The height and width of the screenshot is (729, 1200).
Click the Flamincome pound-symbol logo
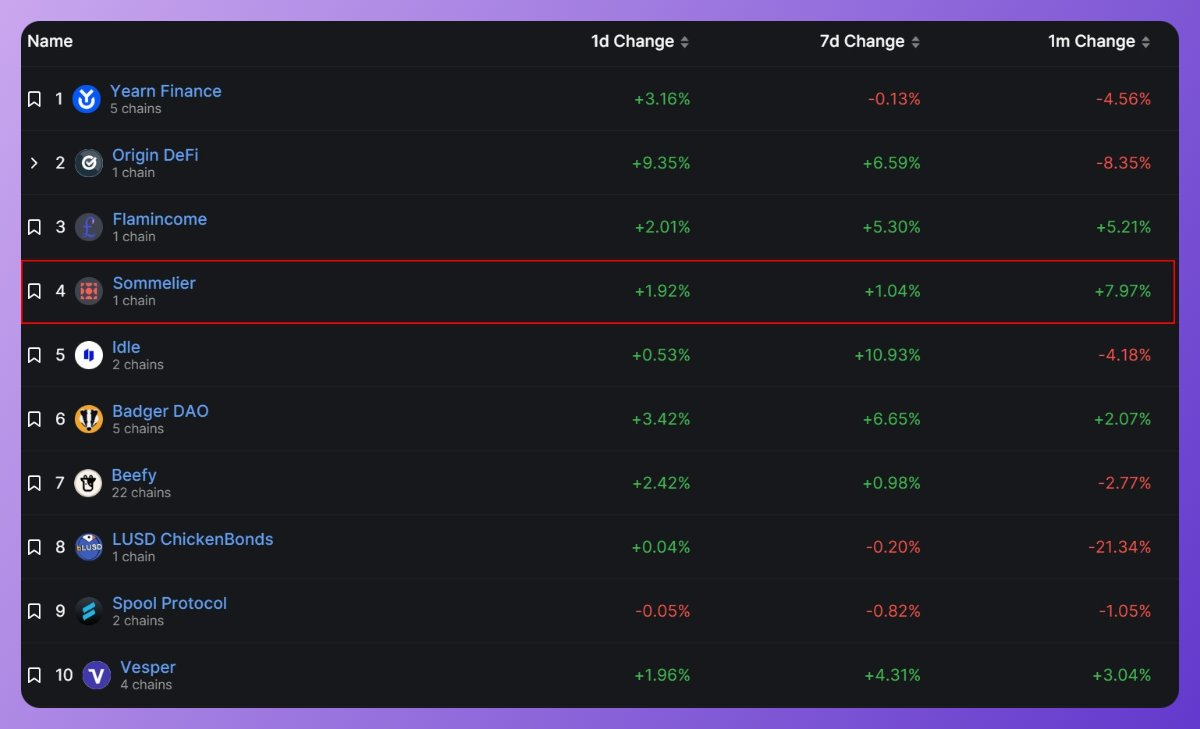pos(87,227)
